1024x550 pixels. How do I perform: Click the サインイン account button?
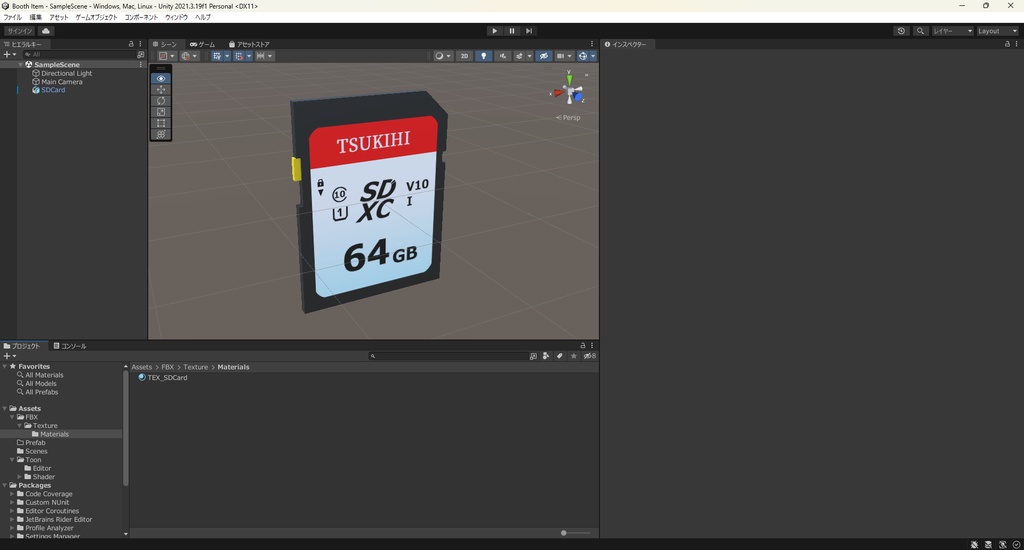coord(20,31)
